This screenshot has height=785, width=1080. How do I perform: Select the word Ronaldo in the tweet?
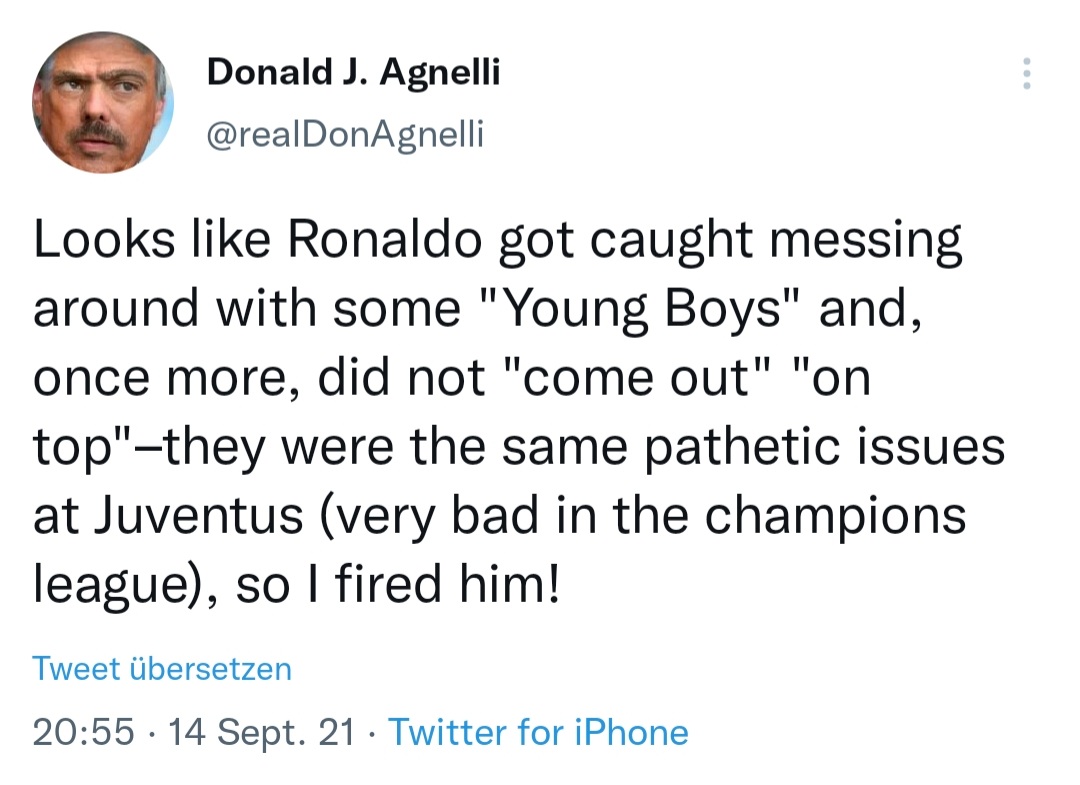384,239
